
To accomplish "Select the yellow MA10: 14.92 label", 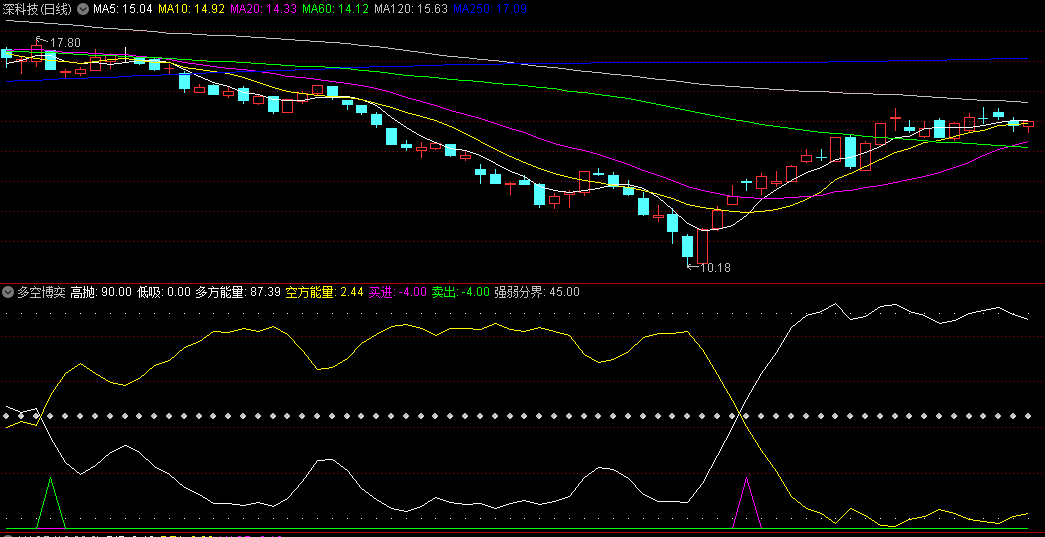I will [191, 9].
